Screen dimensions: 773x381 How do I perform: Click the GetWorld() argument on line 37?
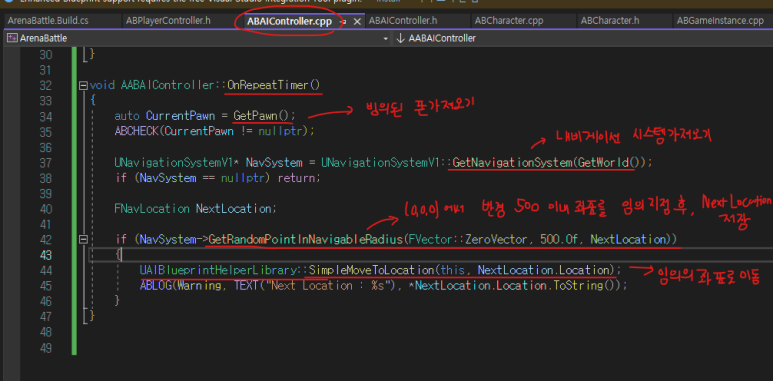click(609, 162)
